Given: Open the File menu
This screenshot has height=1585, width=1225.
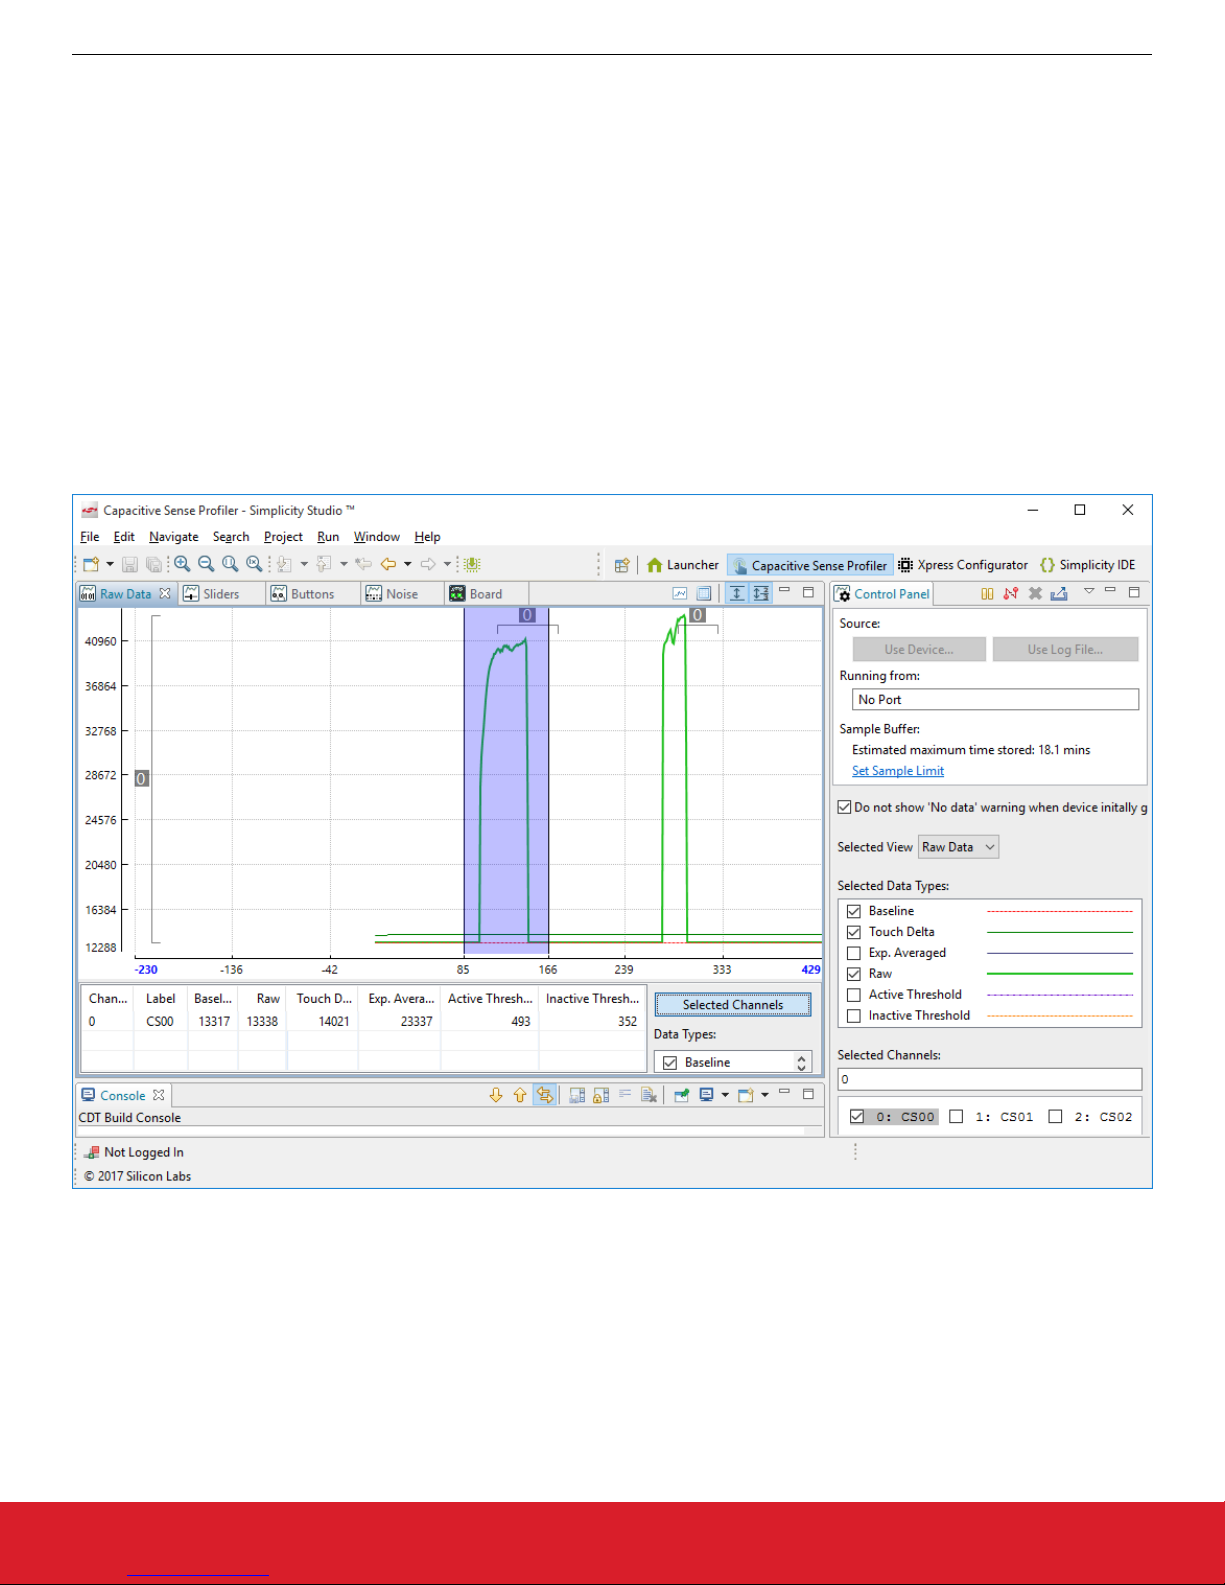Looking at the screenshot, I should [90, 537].
